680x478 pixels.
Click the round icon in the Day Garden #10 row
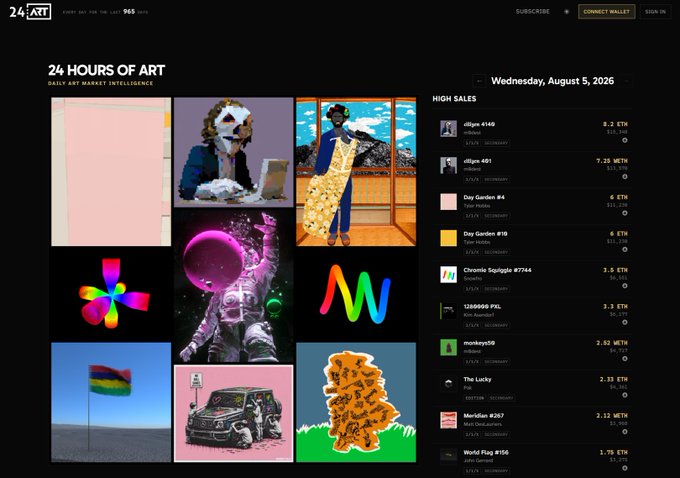tap(625, 249)
